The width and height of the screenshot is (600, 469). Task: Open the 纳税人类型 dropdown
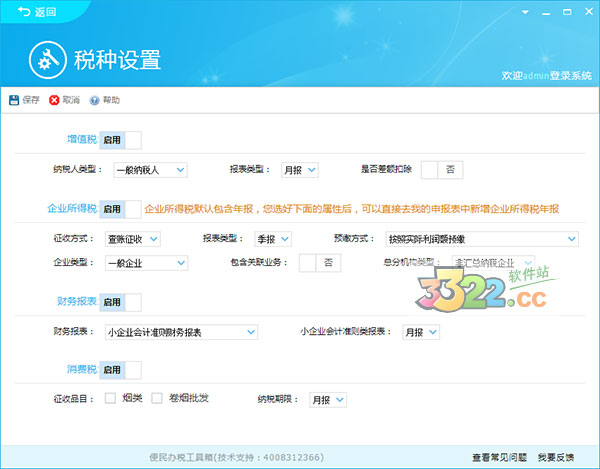coord(150,170)
